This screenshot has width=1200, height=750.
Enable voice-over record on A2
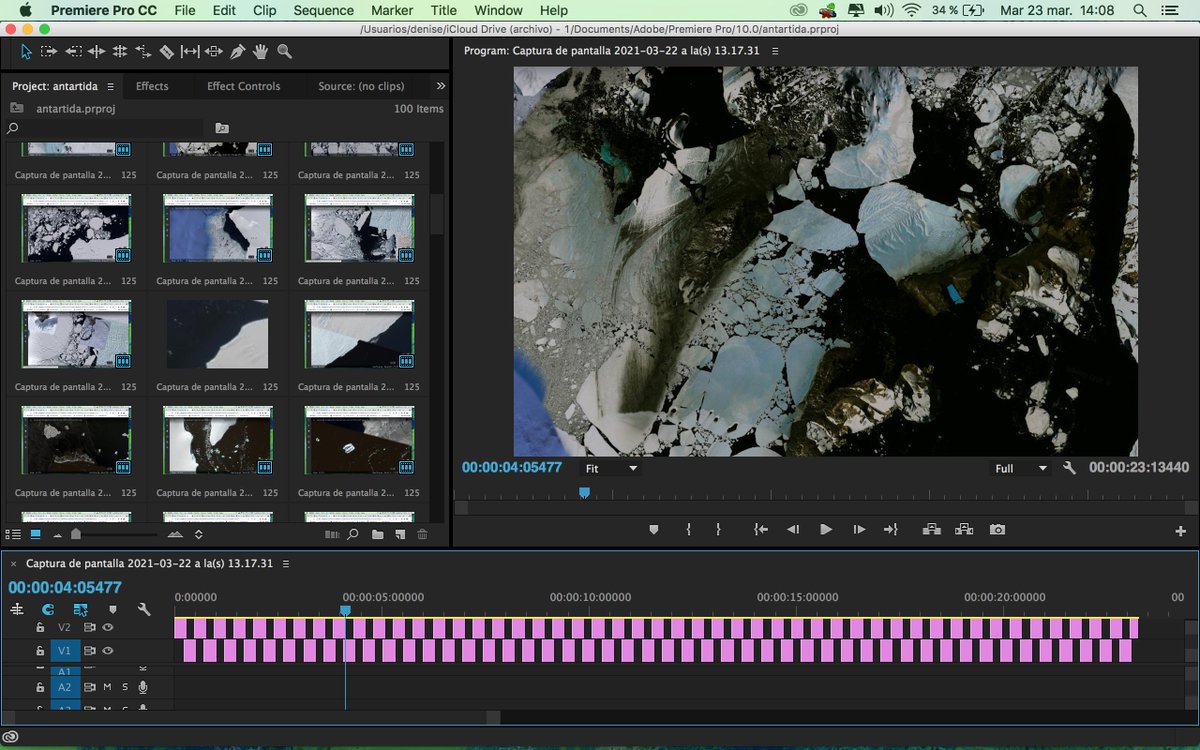tap(143, 687)
